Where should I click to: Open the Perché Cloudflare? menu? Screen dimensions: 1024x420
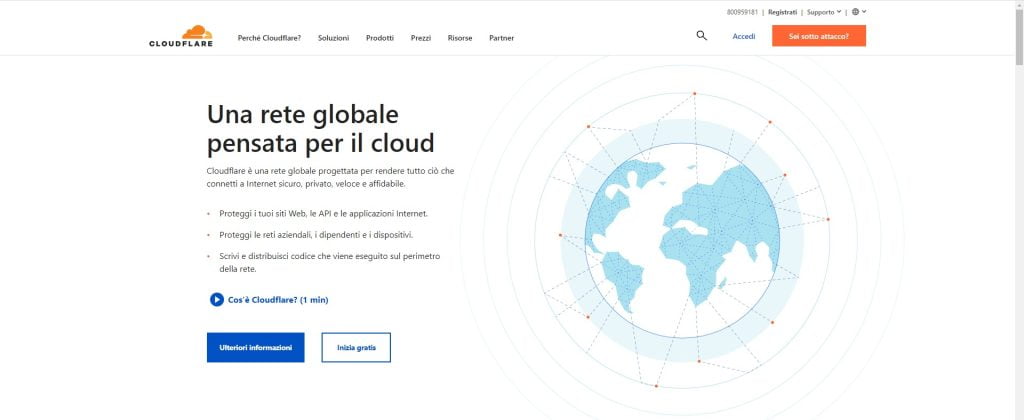point(269,38)
